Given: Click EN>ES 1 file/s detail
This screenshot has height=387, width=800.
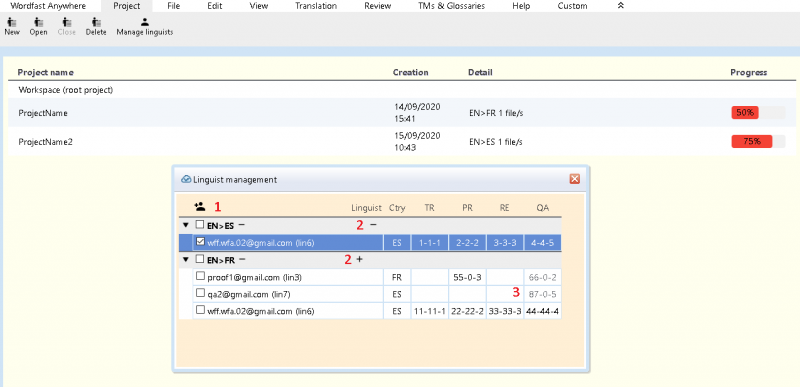Looking at the screenshot, I should click(x=496, y=142).
